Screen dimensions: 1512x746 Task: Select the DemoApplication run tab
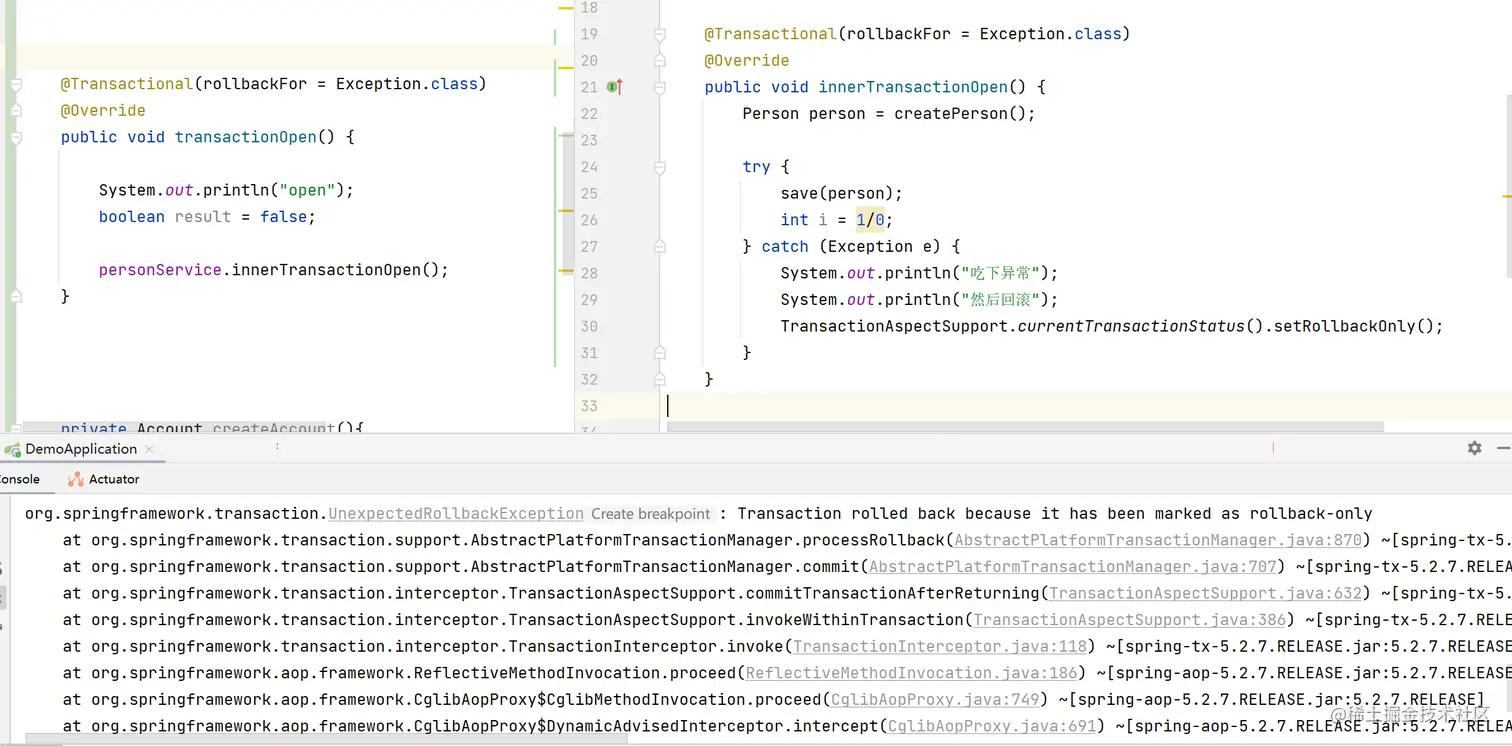(x=81, y=449)
